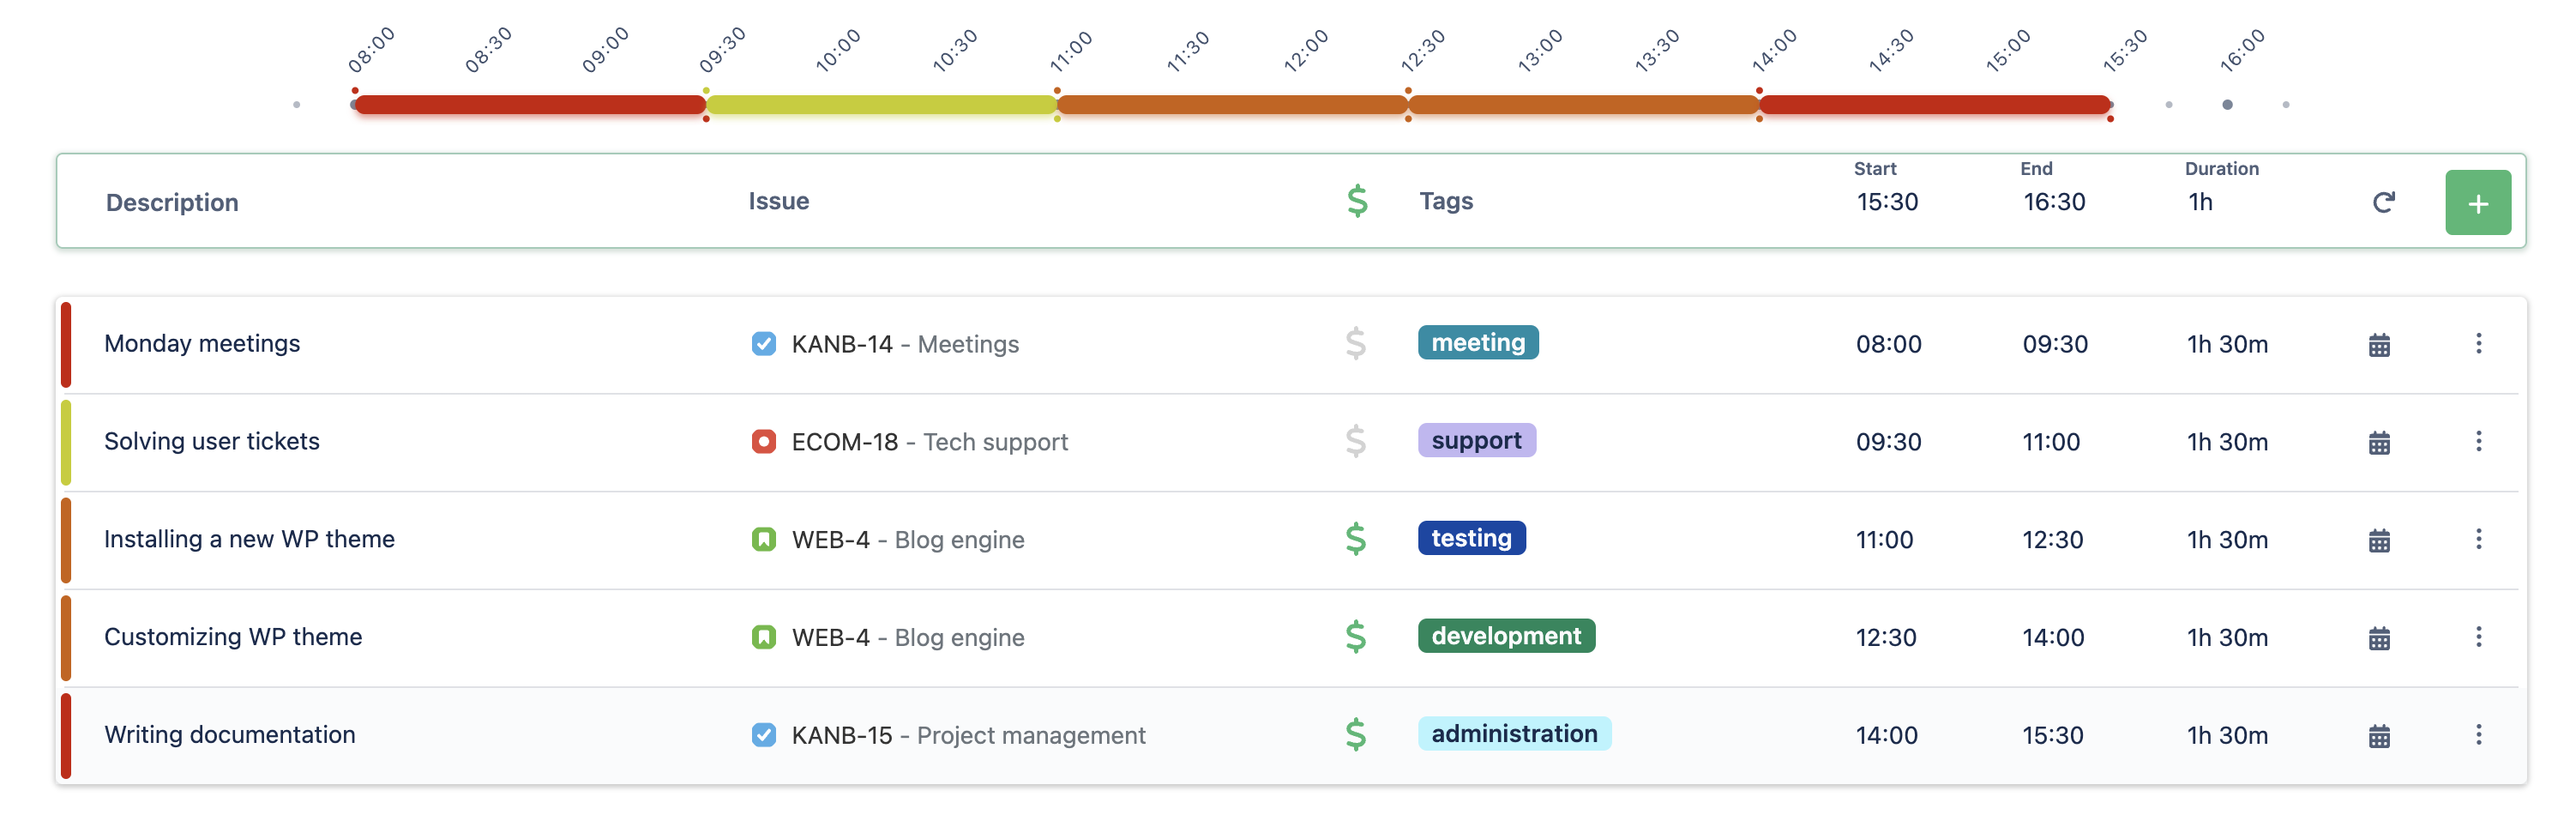Toggle billable dollar for Writing documentation
Screen dimensions: 2576x827
coord(1355,735)
